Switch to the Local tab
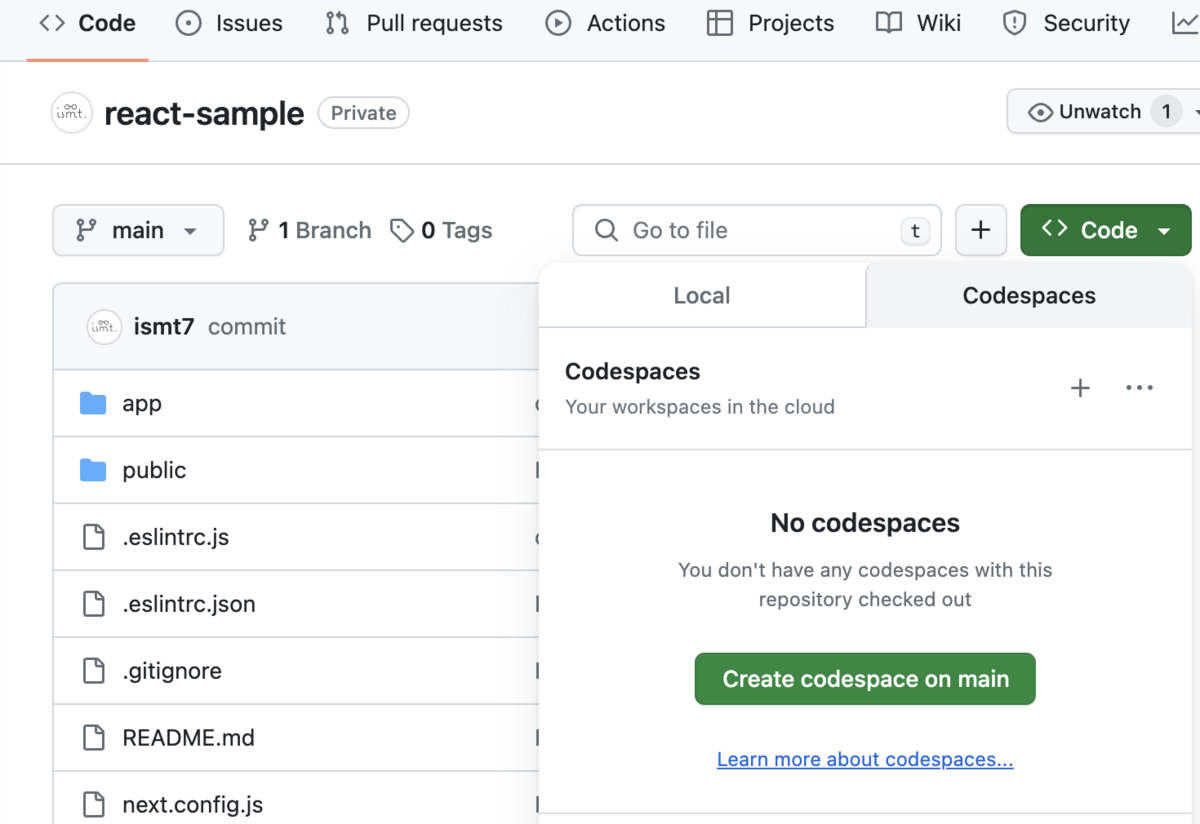Viewport: 1200px width, 824px height. 702,295
